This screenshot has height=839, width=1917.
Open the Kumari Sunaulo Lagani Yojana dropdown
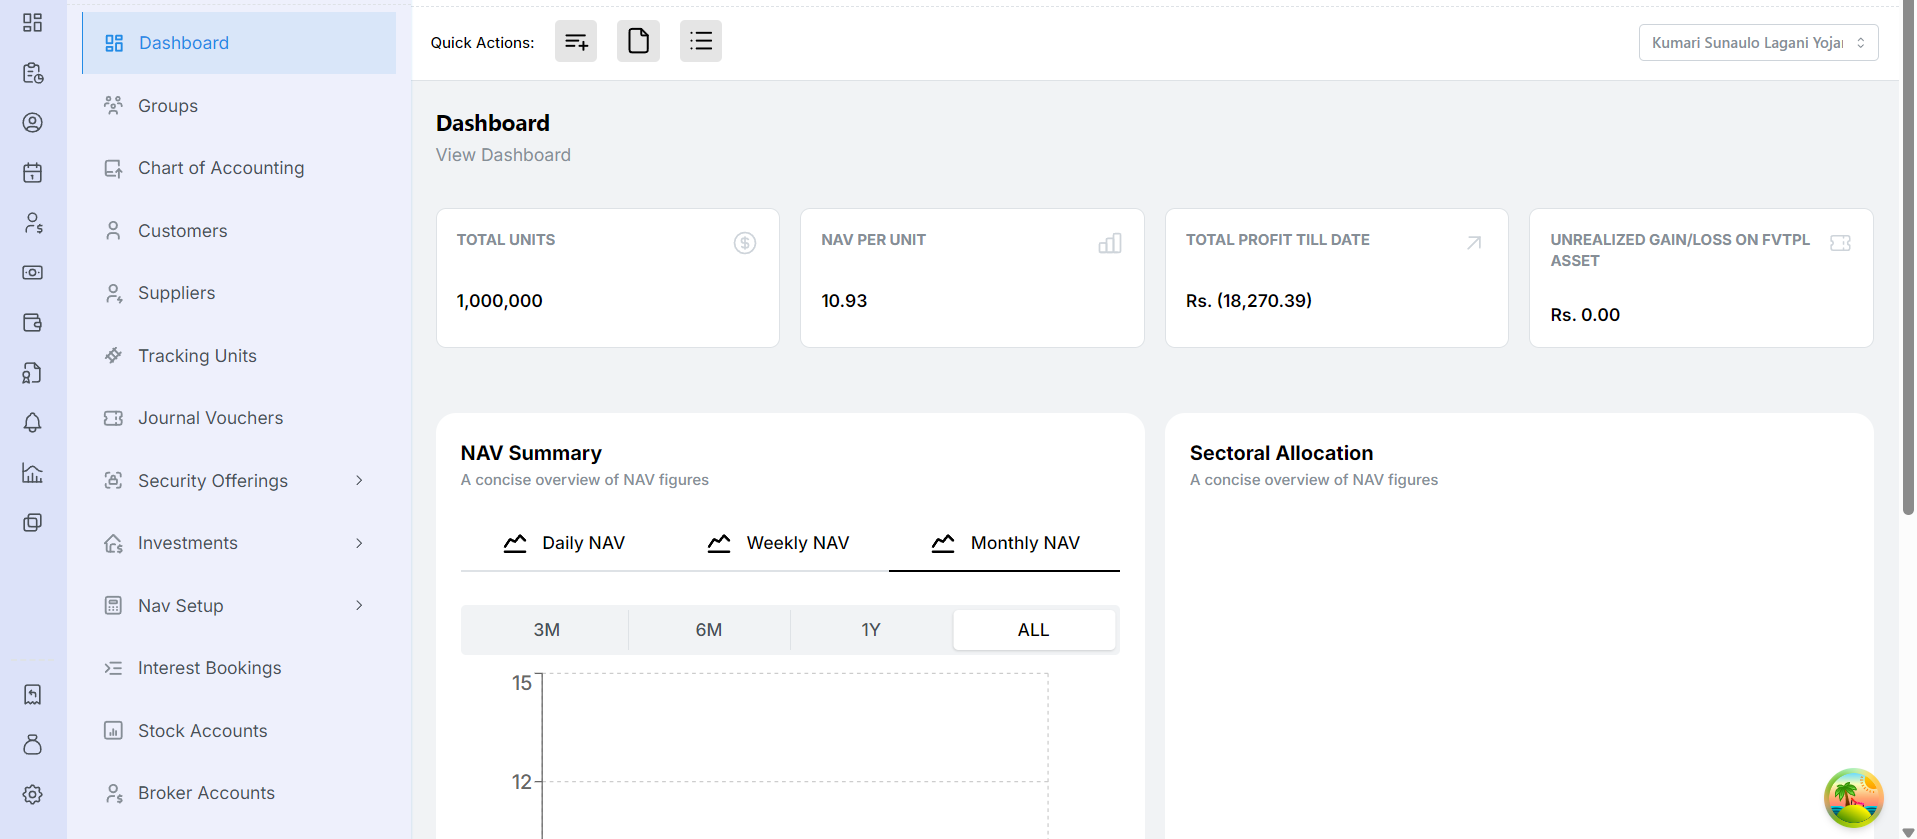coord(1758,43)
